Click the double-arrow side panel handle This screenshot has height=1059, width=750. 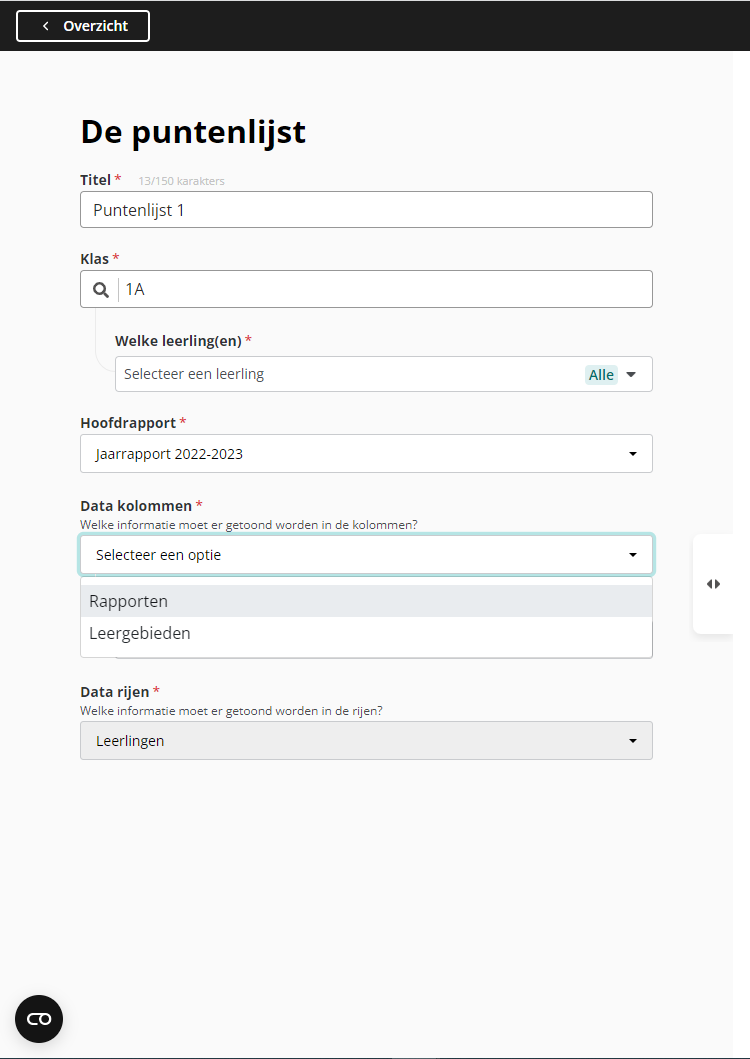[713, 584]
